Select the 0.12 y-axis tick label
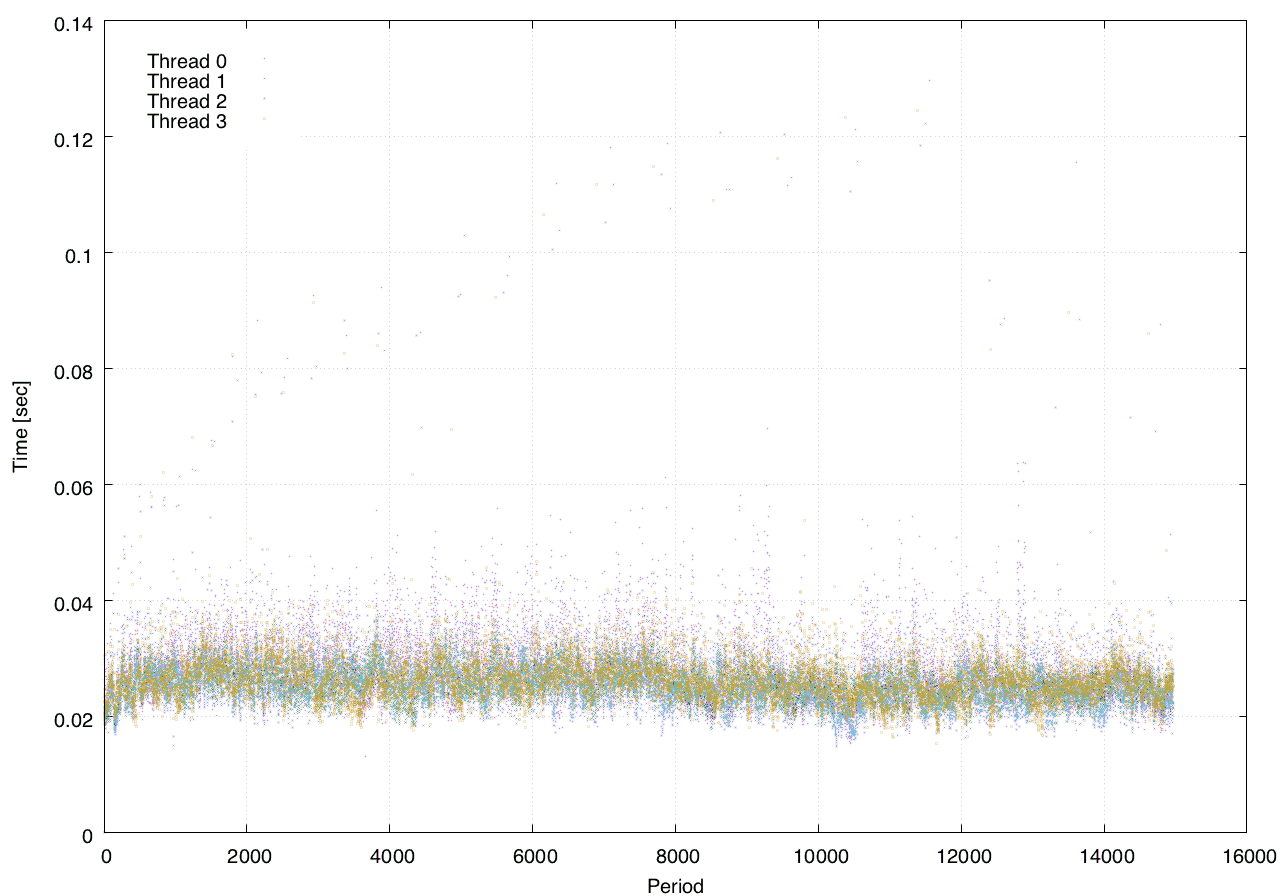Viewport: 1280px width, 896px height. pos(72,137)
